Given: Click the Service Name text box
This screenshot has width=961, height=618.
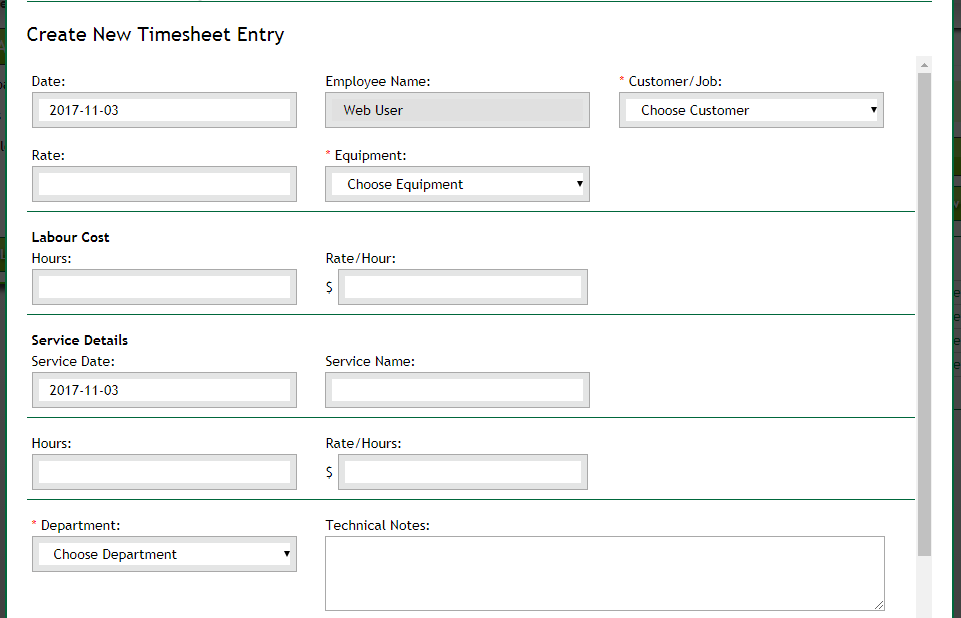Looking at the screenshot, I should click(x=457, y=390).
